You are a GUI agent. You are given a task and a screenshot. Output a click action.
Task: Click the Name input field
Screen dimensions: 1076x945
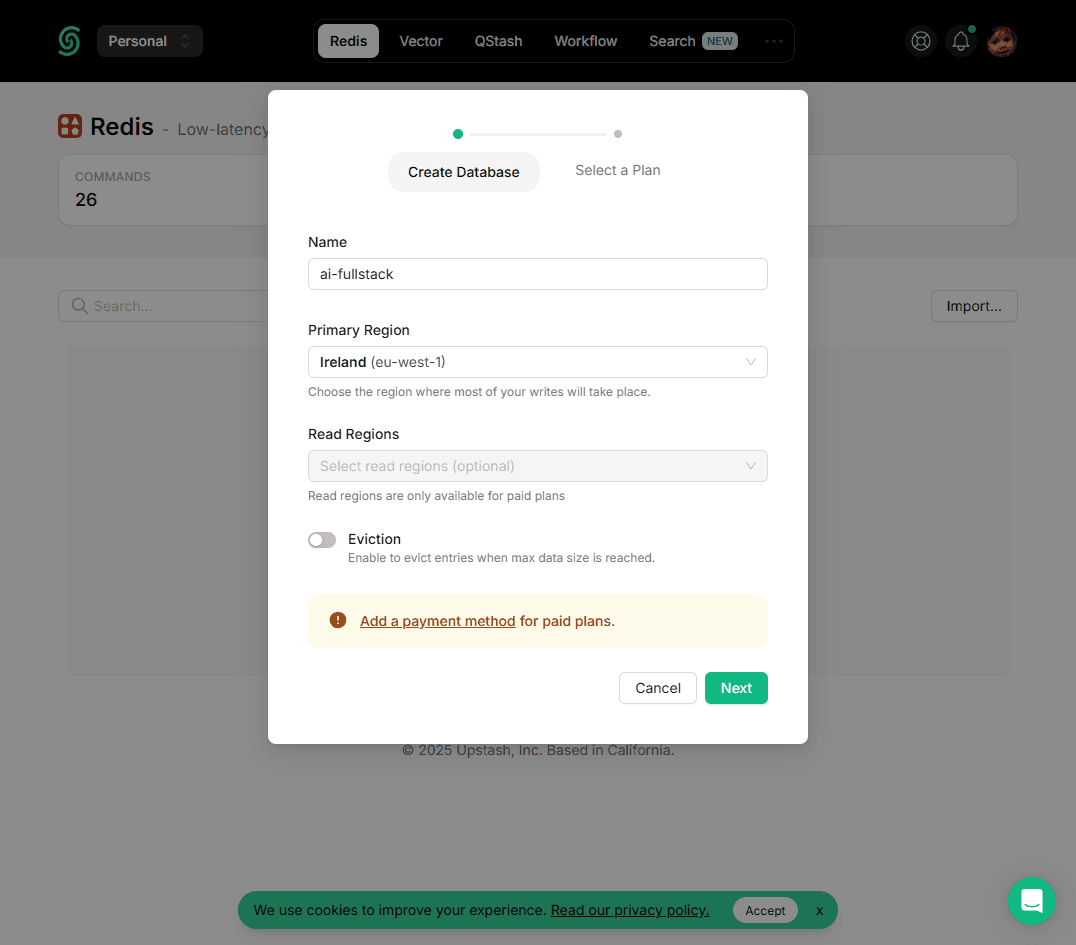tap(537, 274)
